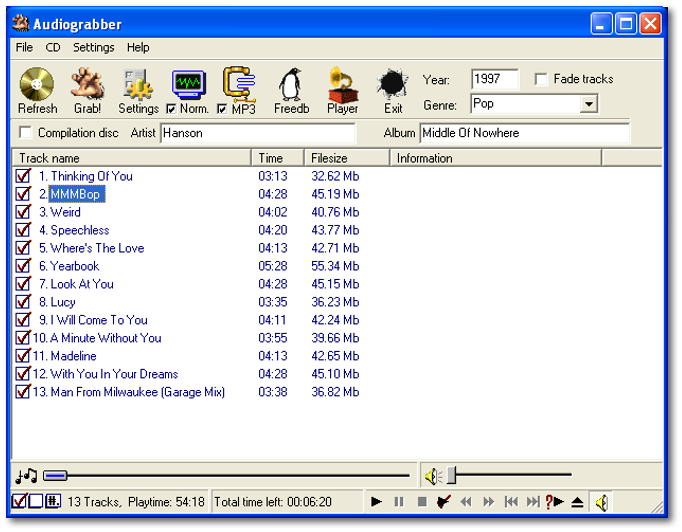Viewport: 682px width, 532px height.
Task: Start ripping with the Grab! icon
Action: (x=87, y=84)
